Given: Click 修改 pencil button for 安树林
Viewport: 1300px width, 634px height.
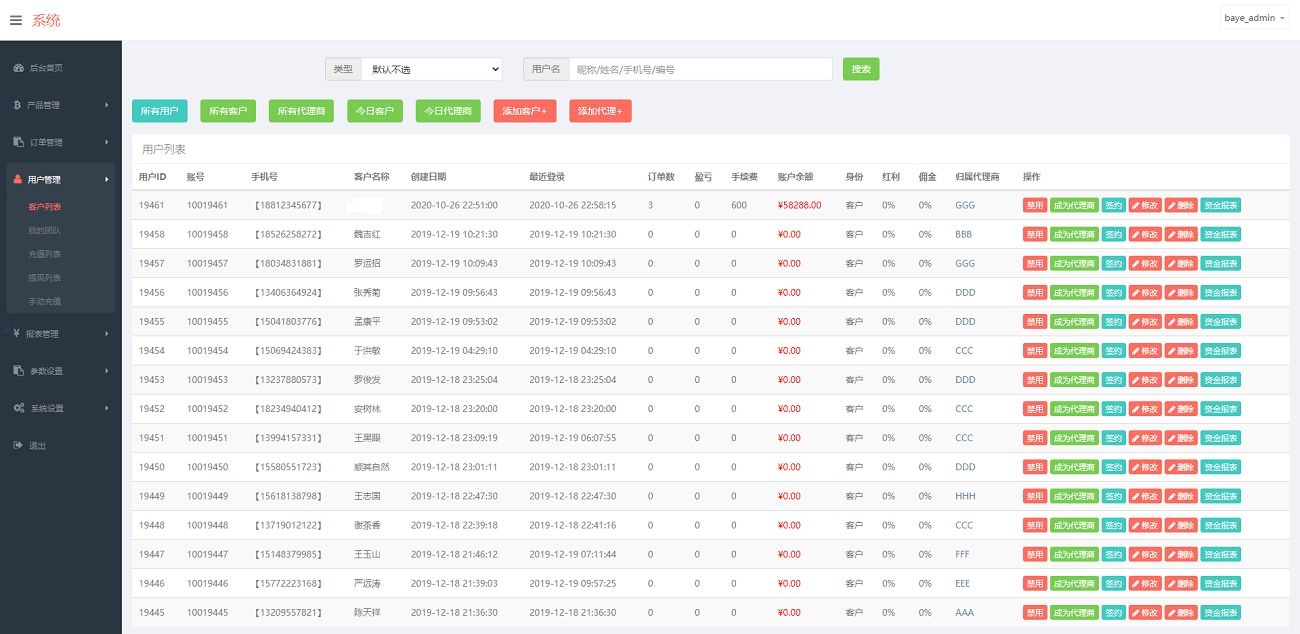Looking at the screenshot, I should [x=1145, y=408].
